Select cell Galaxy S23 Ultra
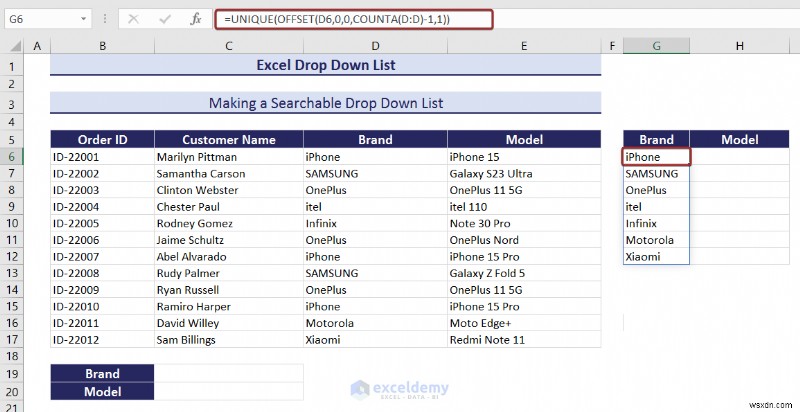800x412 pixels. point(524,173)
